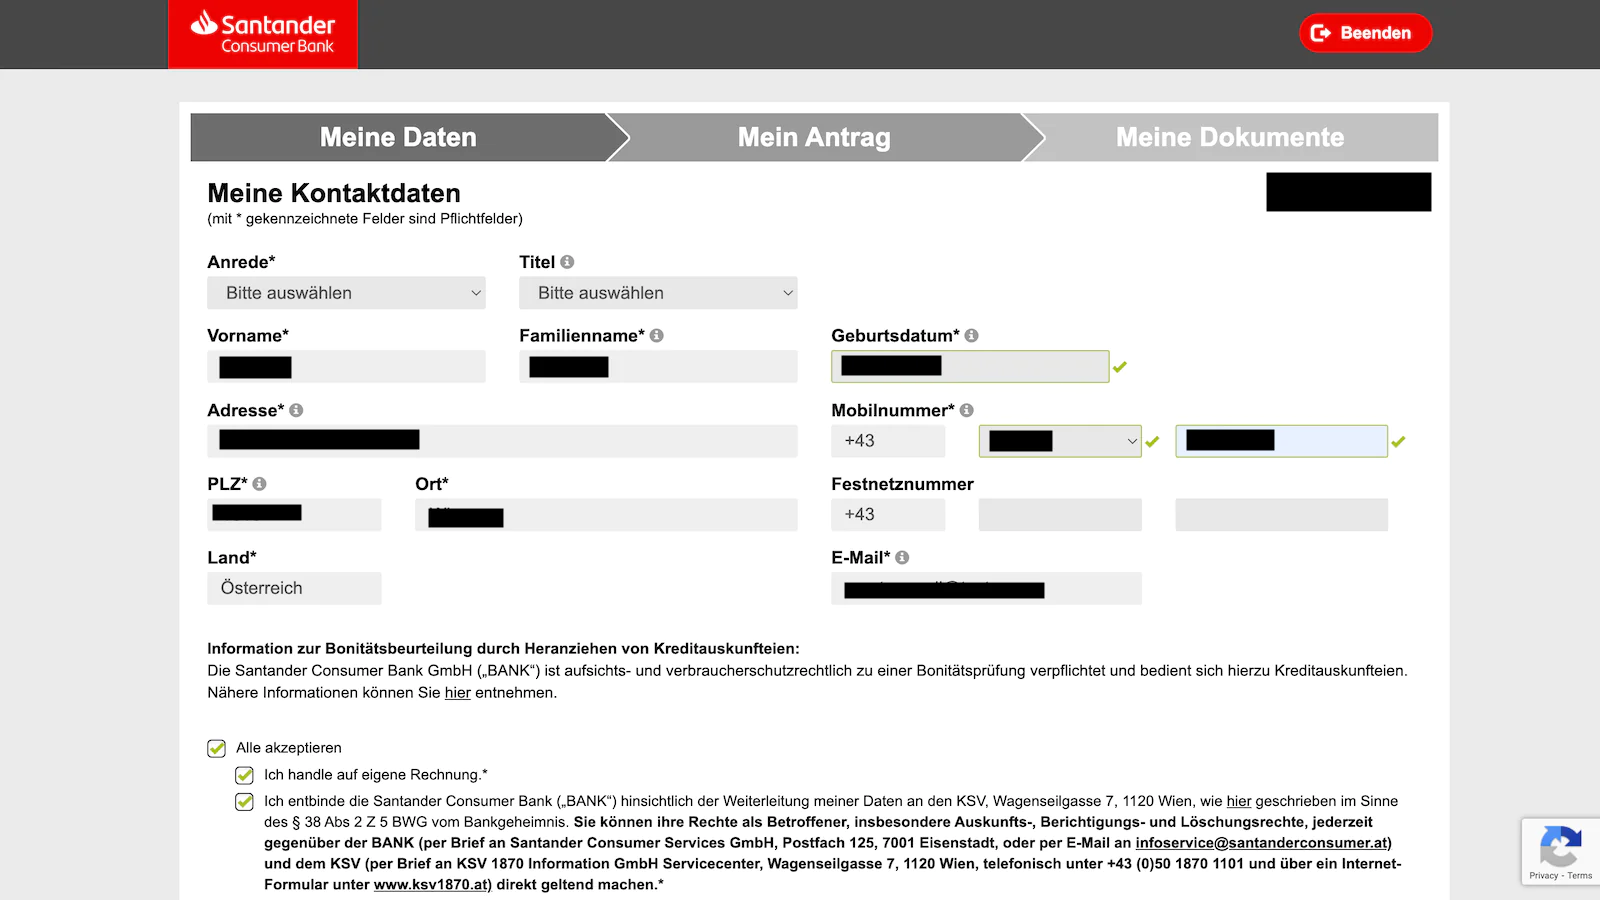Open the Titel dropdown
1600x900 pixels.
pyautogui.click(x=658, y=293)
